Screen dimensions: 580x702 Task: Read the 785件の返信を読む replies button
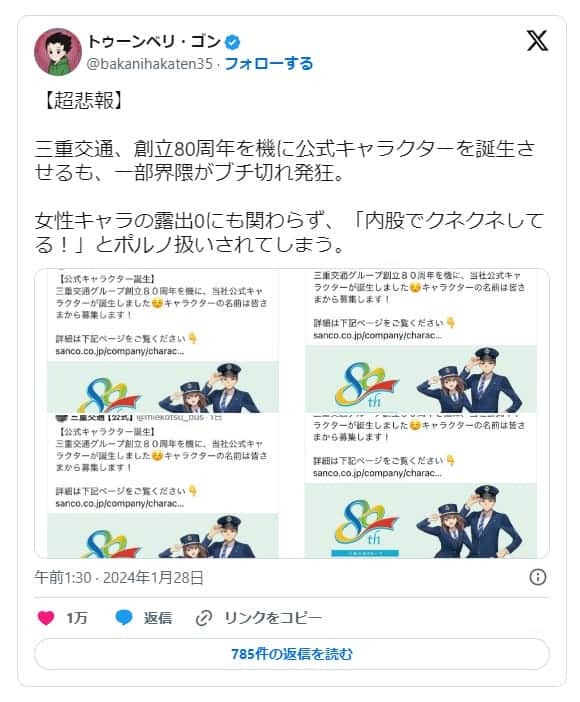(292, 654)
